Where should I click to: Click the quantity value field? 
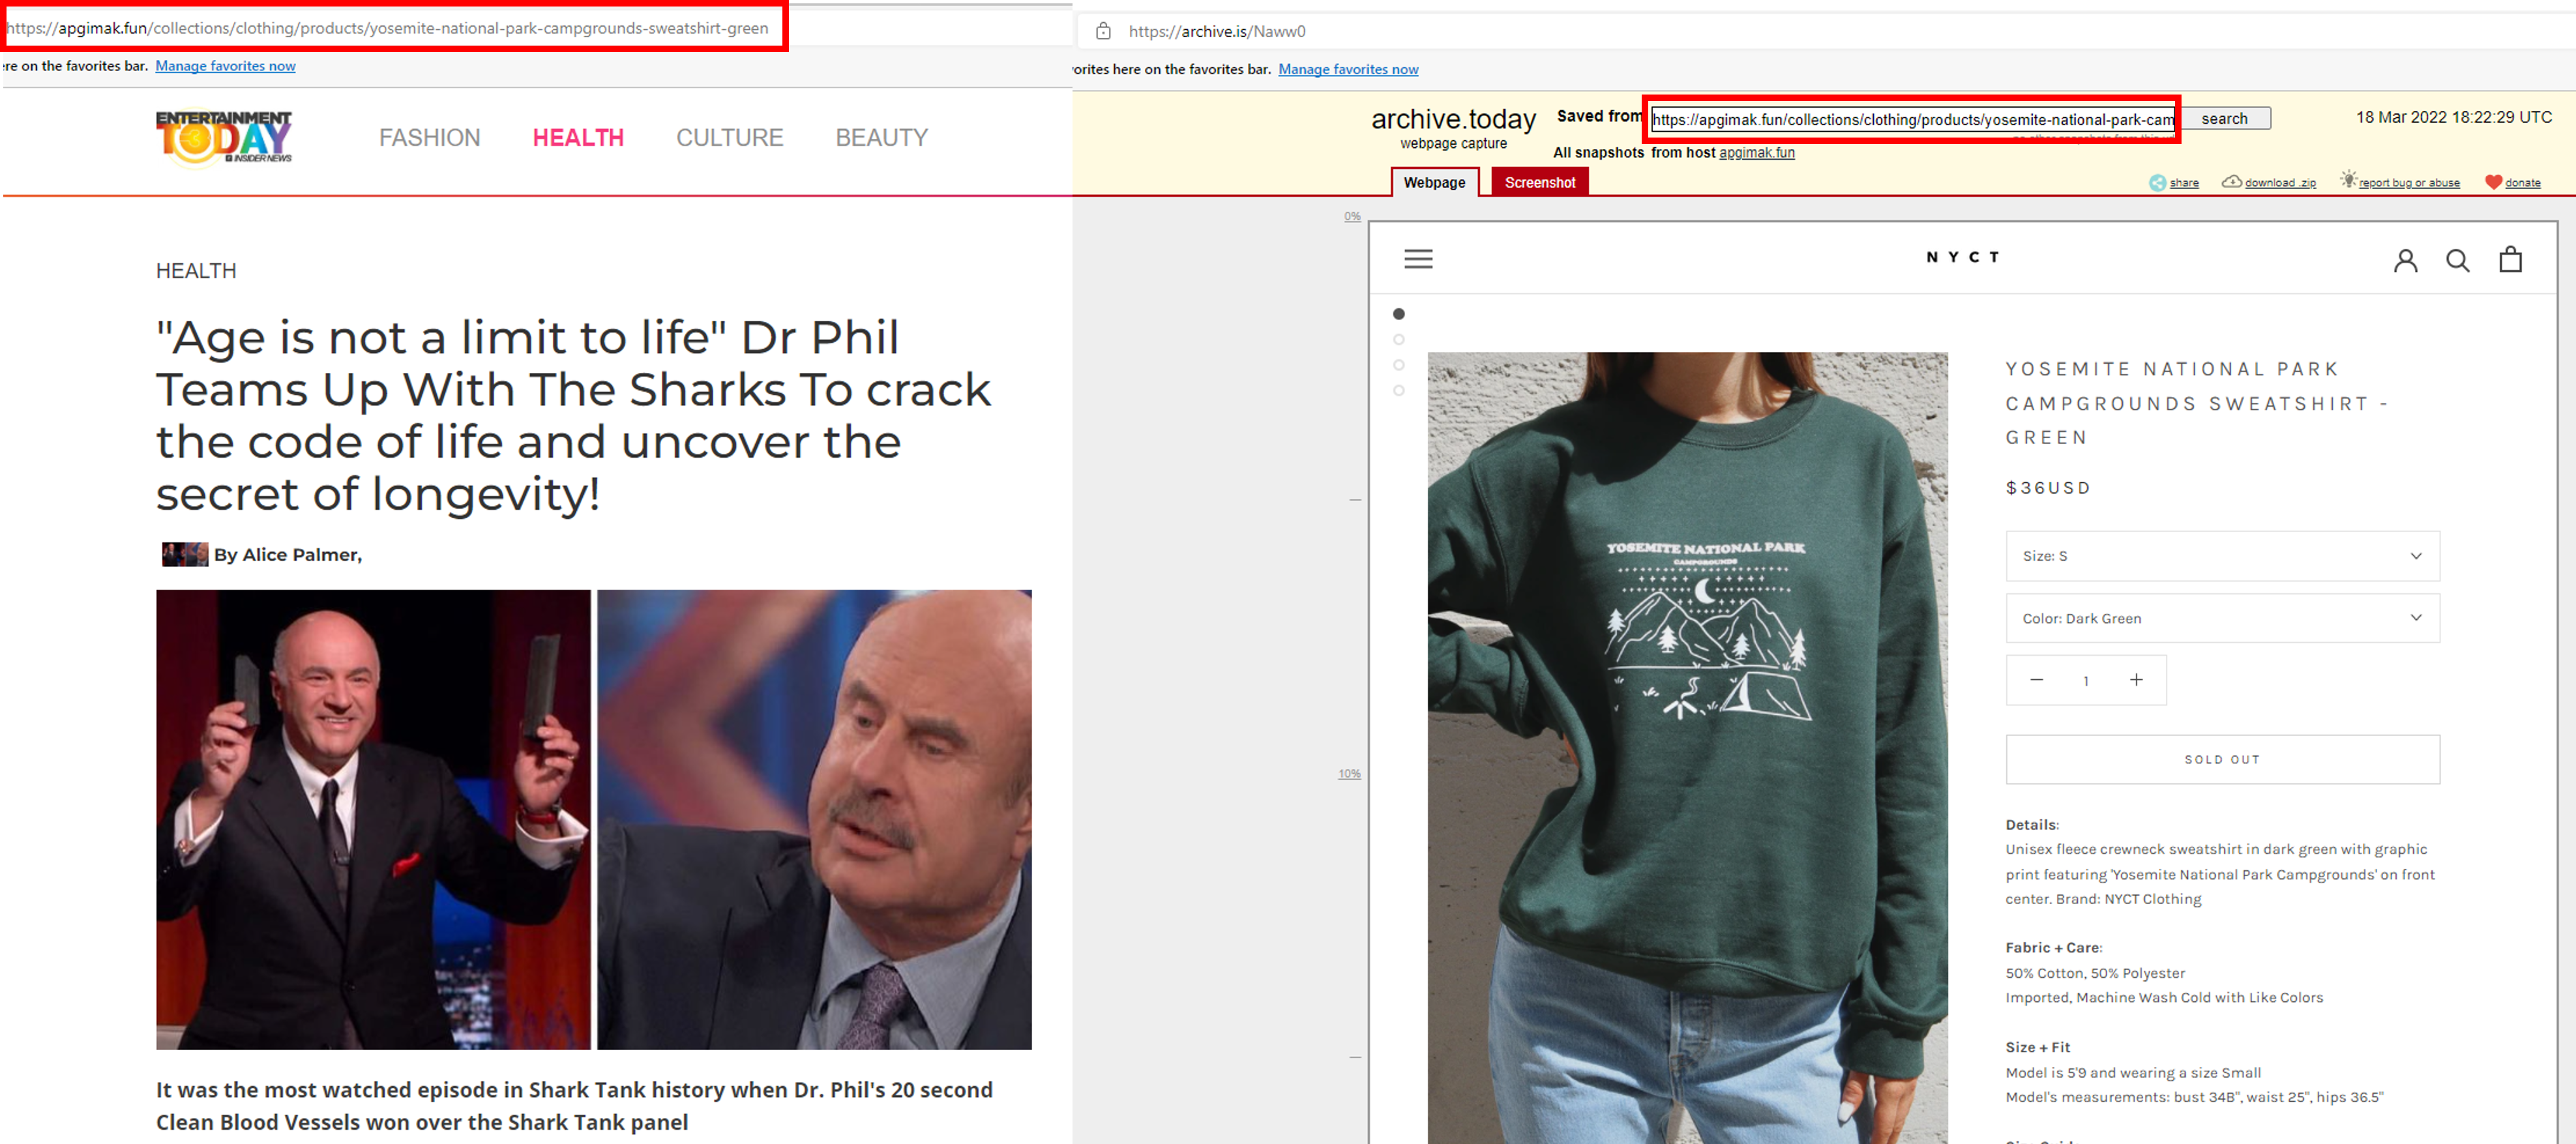click(2086, 681)
